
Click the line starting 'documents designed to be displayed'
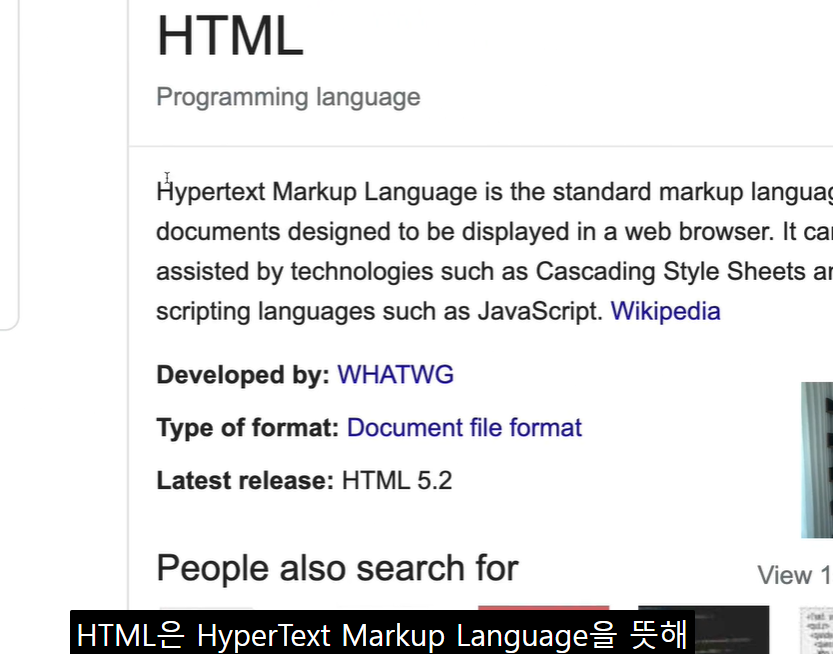pos(495,232)
